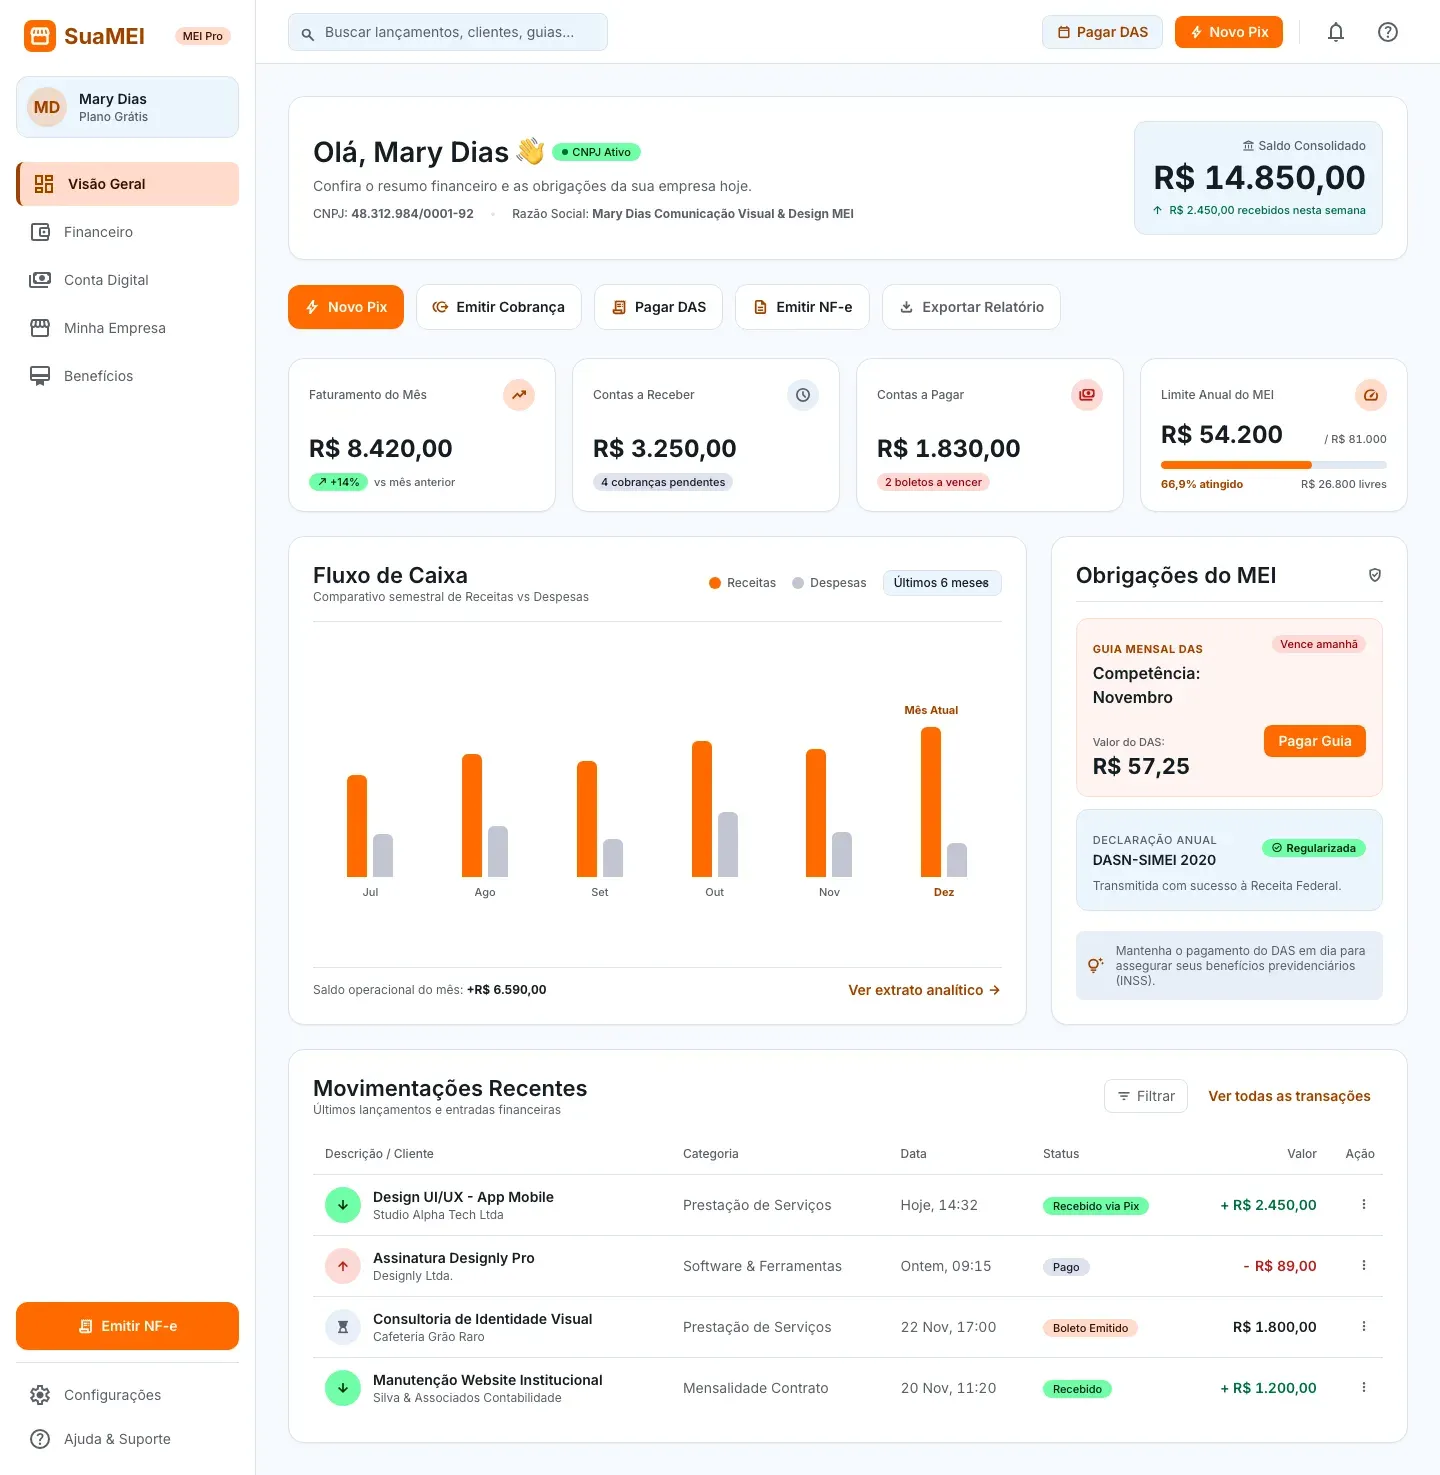Image resolution: width=1440 pixels, height=1475 pixels.
Task: Click the top bar Novo Pix button
Action: 1228,32
